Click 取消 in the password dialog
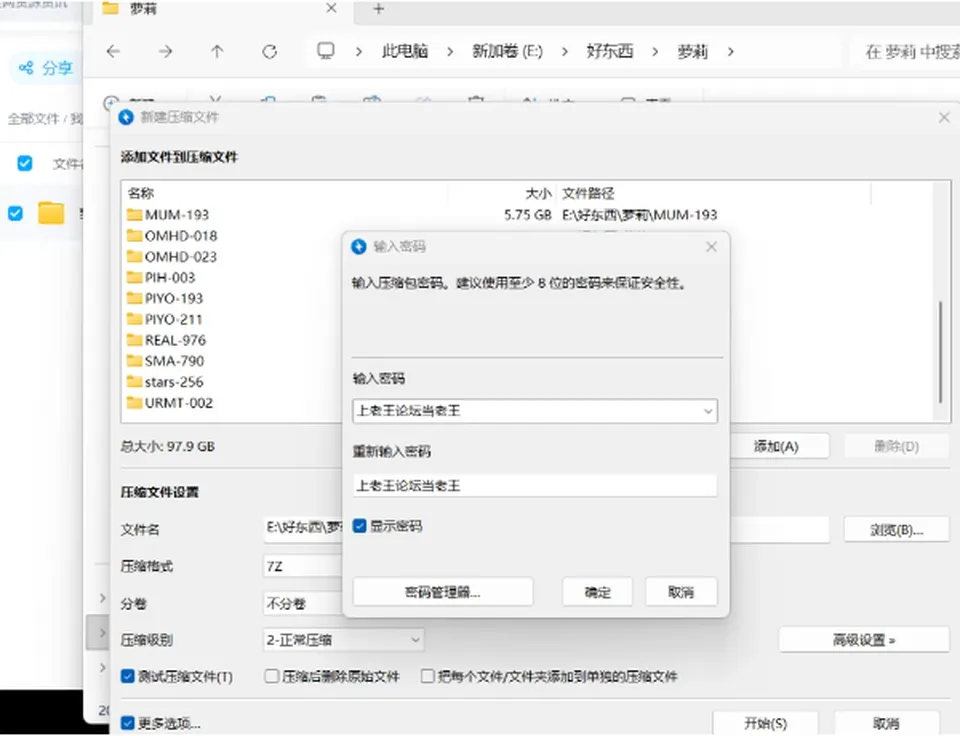The image size is (960, 736). point(681,592)
